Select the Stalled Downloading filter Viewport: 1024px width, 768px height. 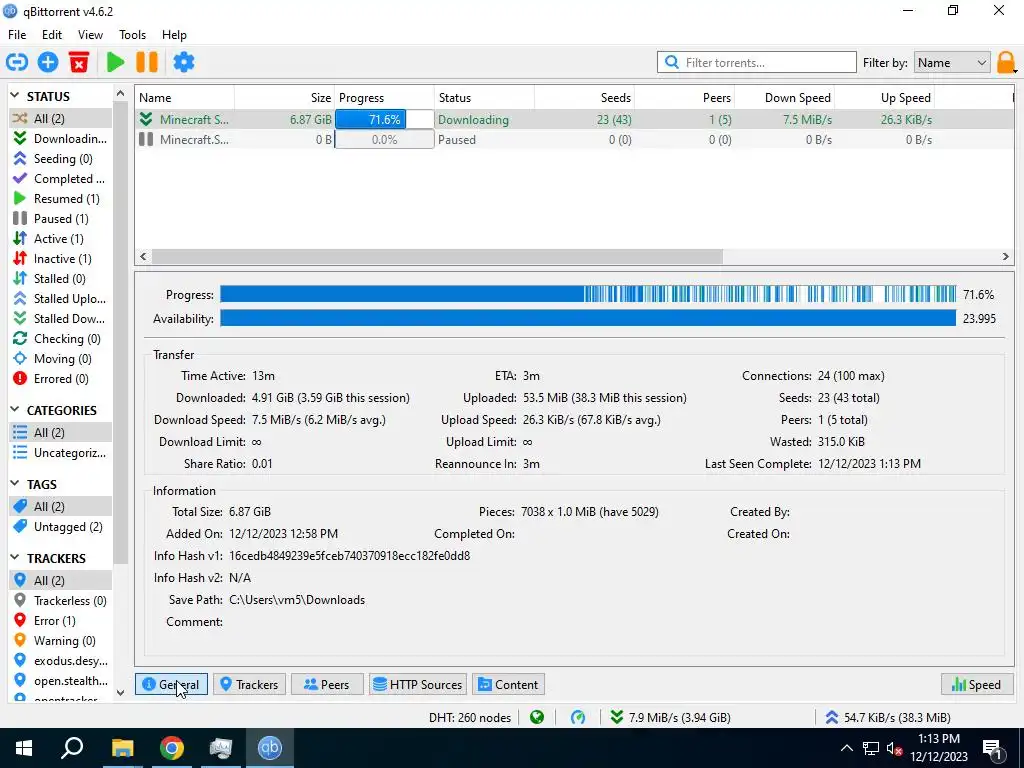pyautogui.click(x=60, y=319)
